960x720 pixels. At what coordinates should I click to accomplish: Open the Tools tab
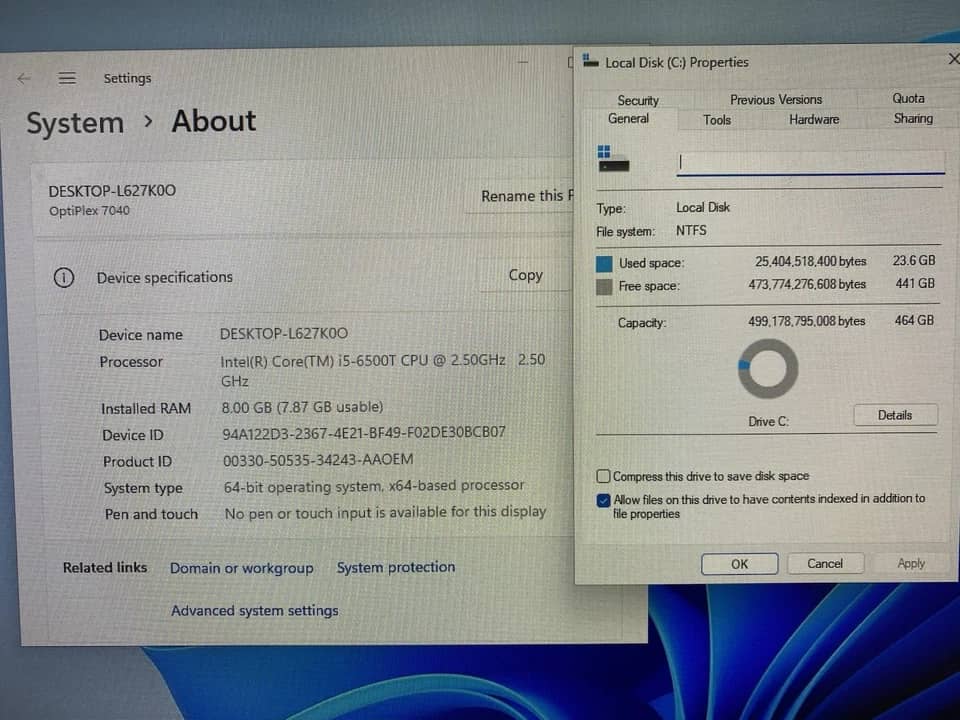(717, 120)
